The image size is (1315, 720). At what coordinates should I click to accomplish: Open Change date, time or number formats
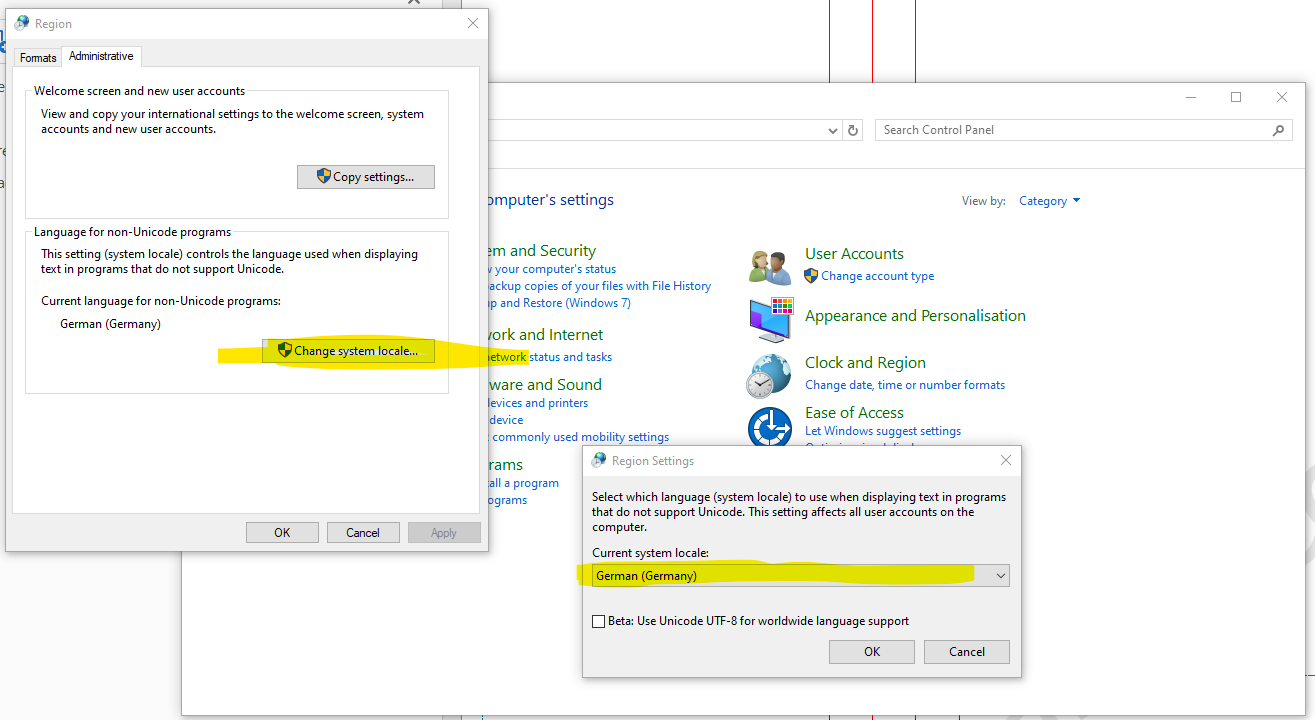coord(905,385)
